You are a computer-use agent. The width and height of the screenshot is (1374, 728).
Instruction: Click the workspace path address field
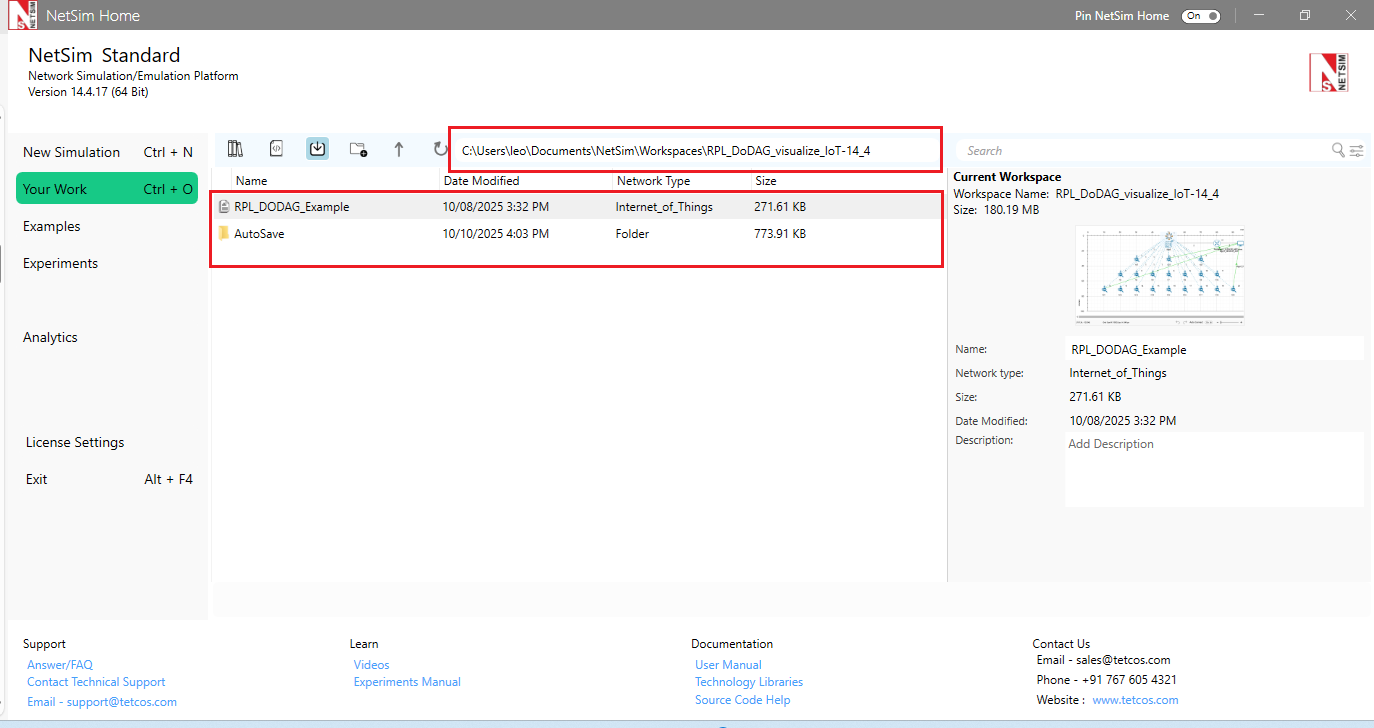[x=695, y=150]
